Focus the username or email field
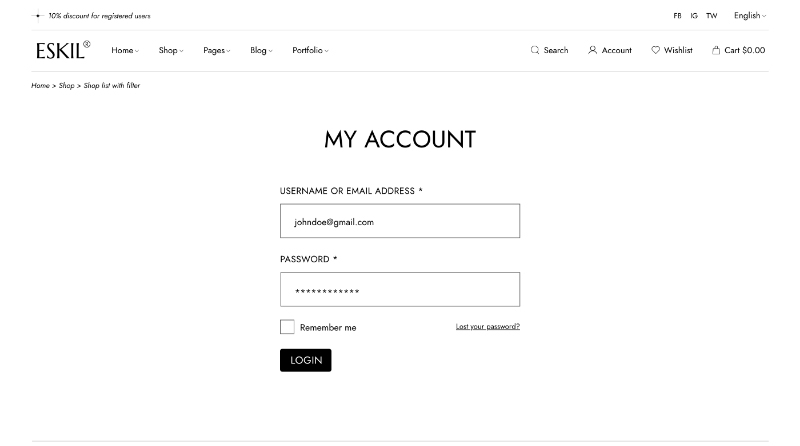Image resolution: width=800 pixels, height=446 pixels. (x=400, y=221)
